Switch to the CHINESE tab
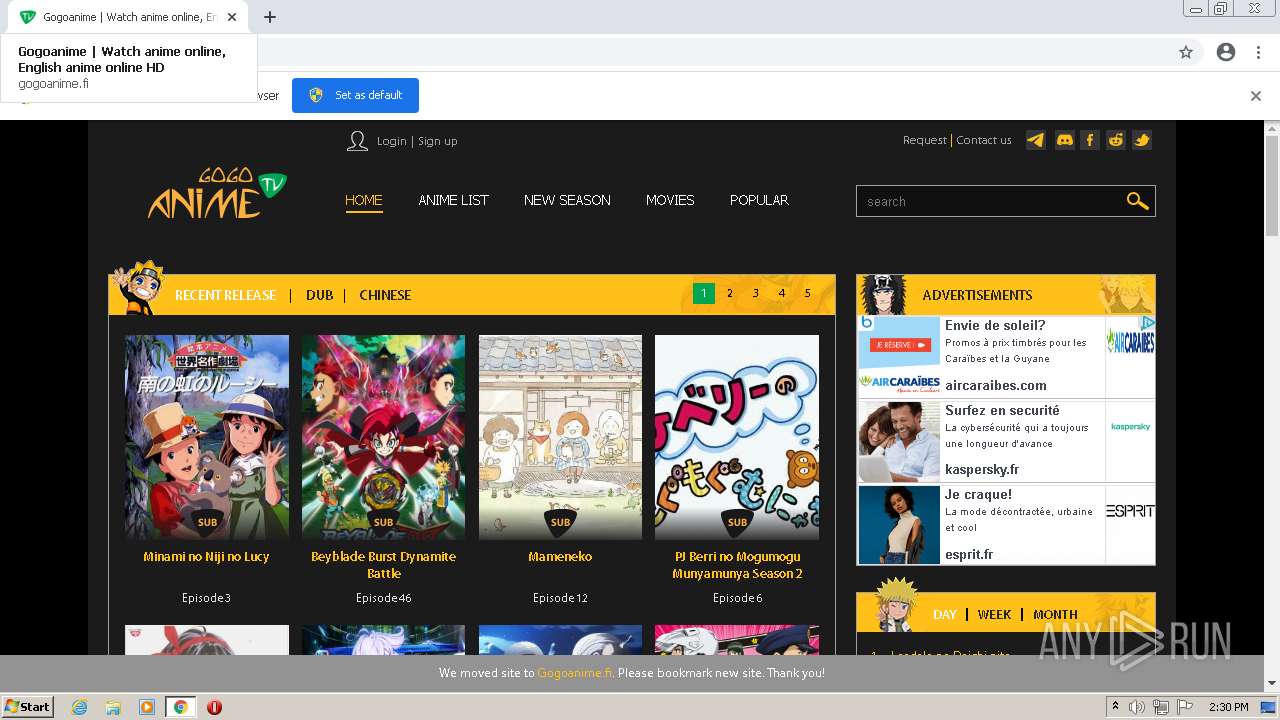Image resolution: width=1280 pixels, height=720 pixels. (x=385, y=295)
